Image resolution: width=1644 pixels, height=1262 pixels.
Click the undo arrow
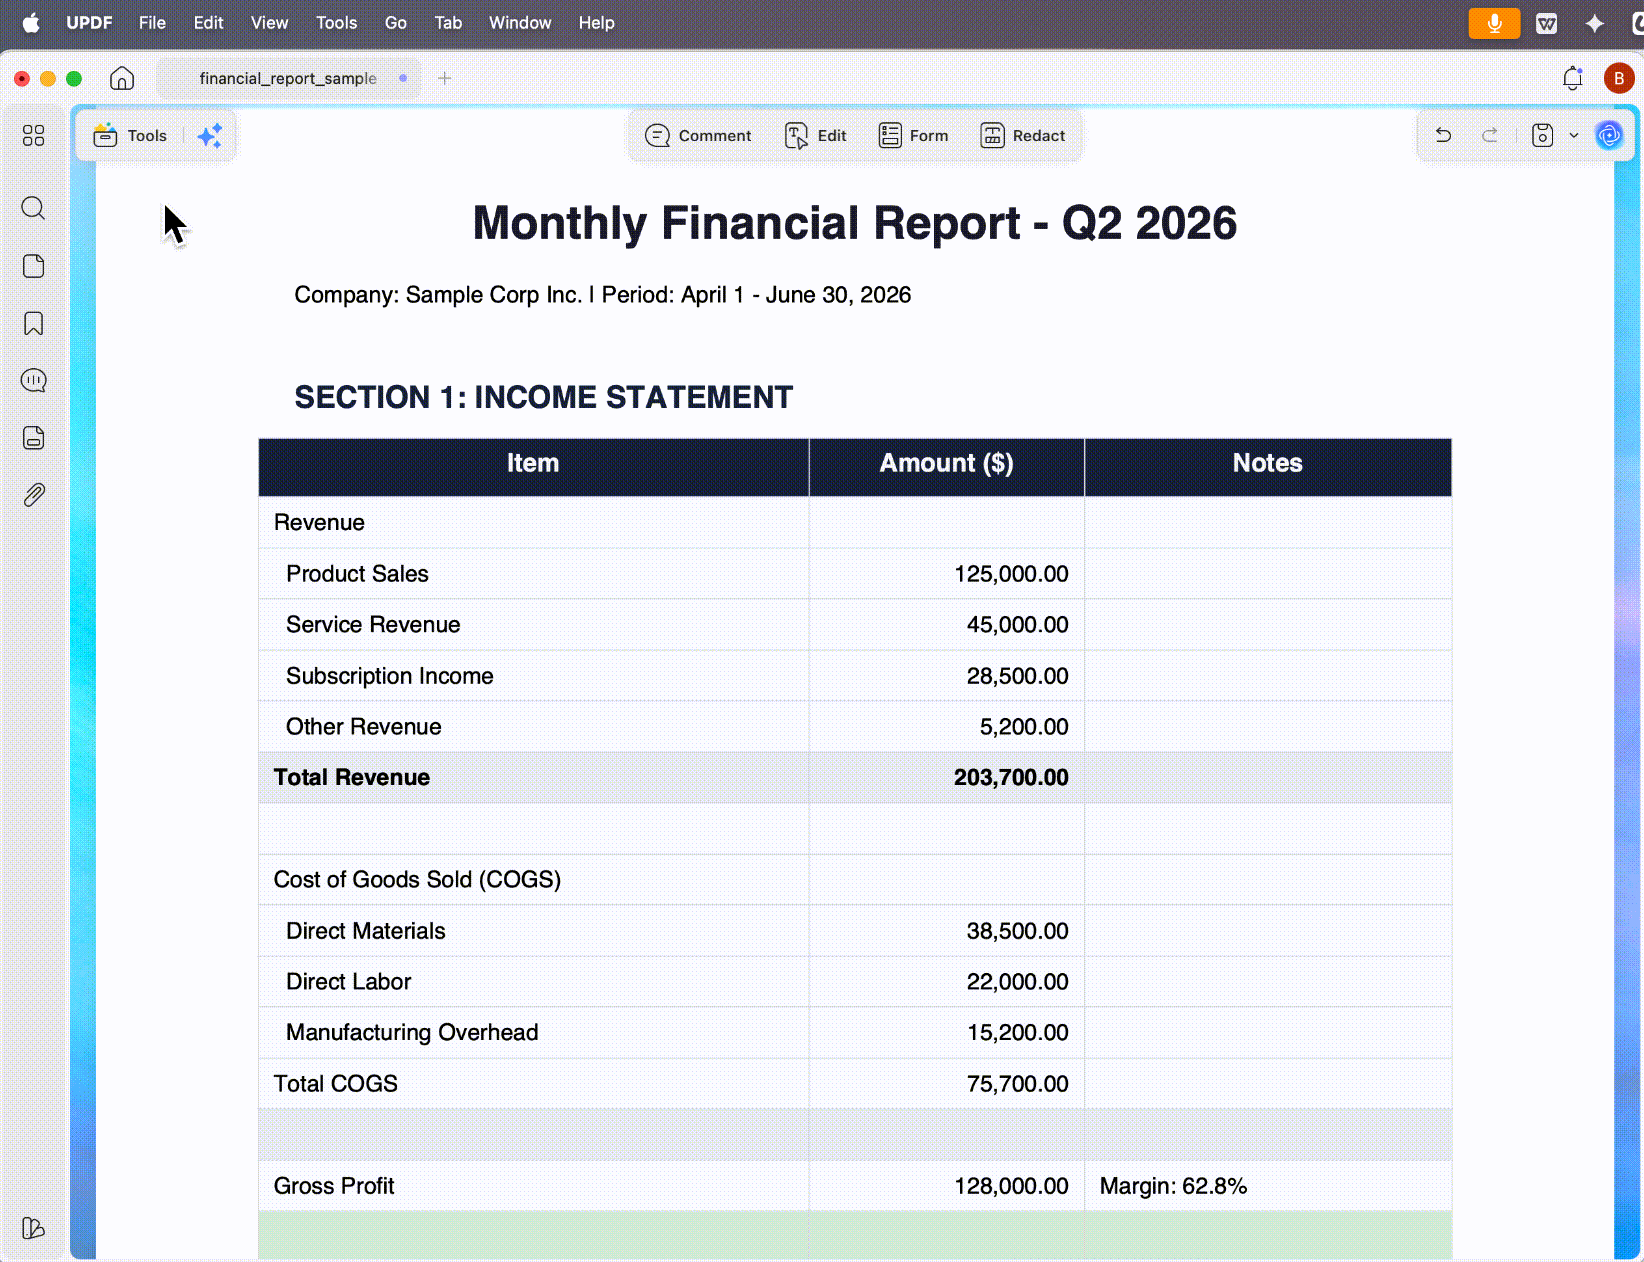pyautogui.click(x=1443, y=135)
